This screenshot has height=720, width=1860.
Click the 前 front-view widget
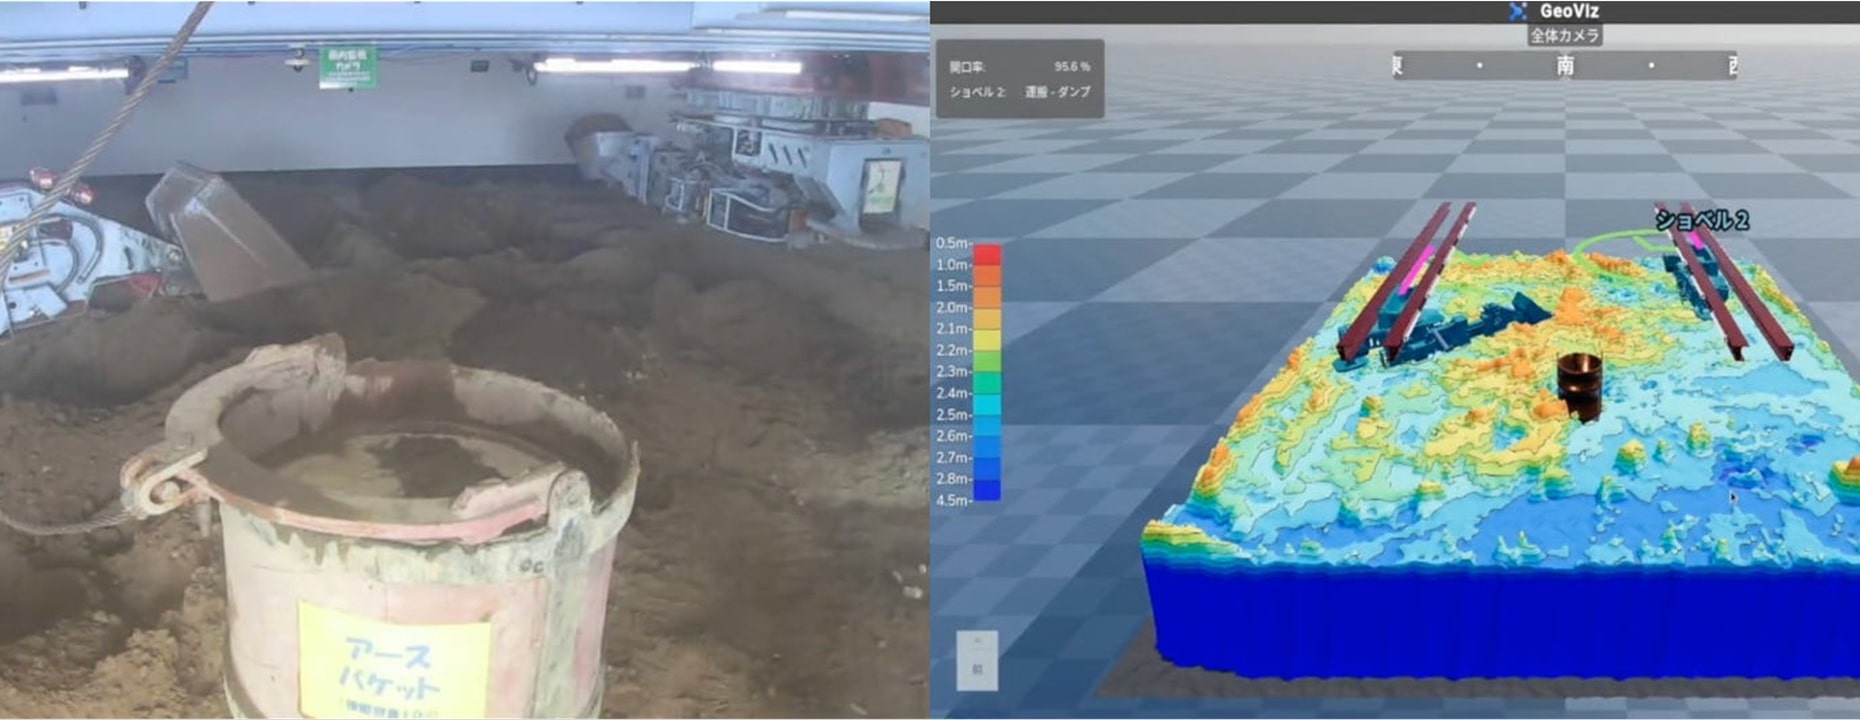[x=977, y=660]
